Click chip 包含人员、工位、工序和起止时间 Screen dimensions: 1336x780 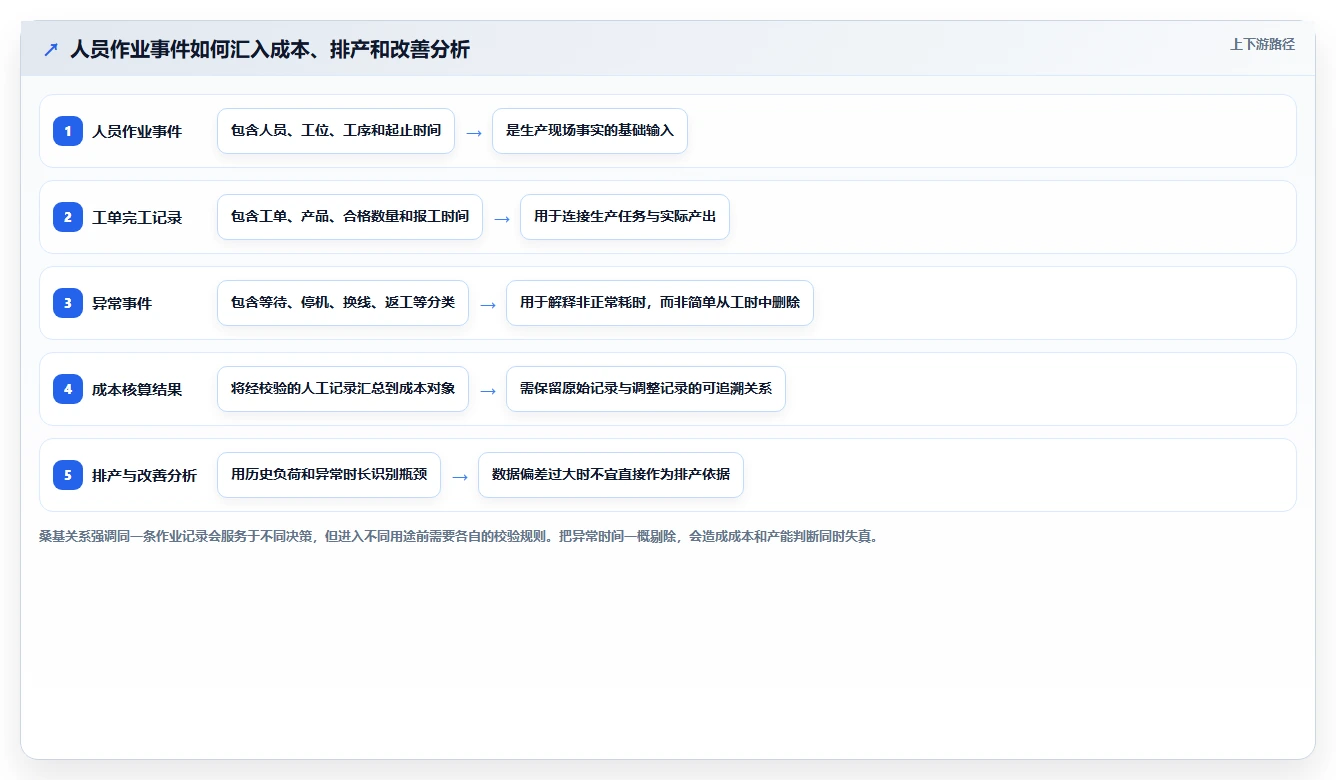[336, 131]
